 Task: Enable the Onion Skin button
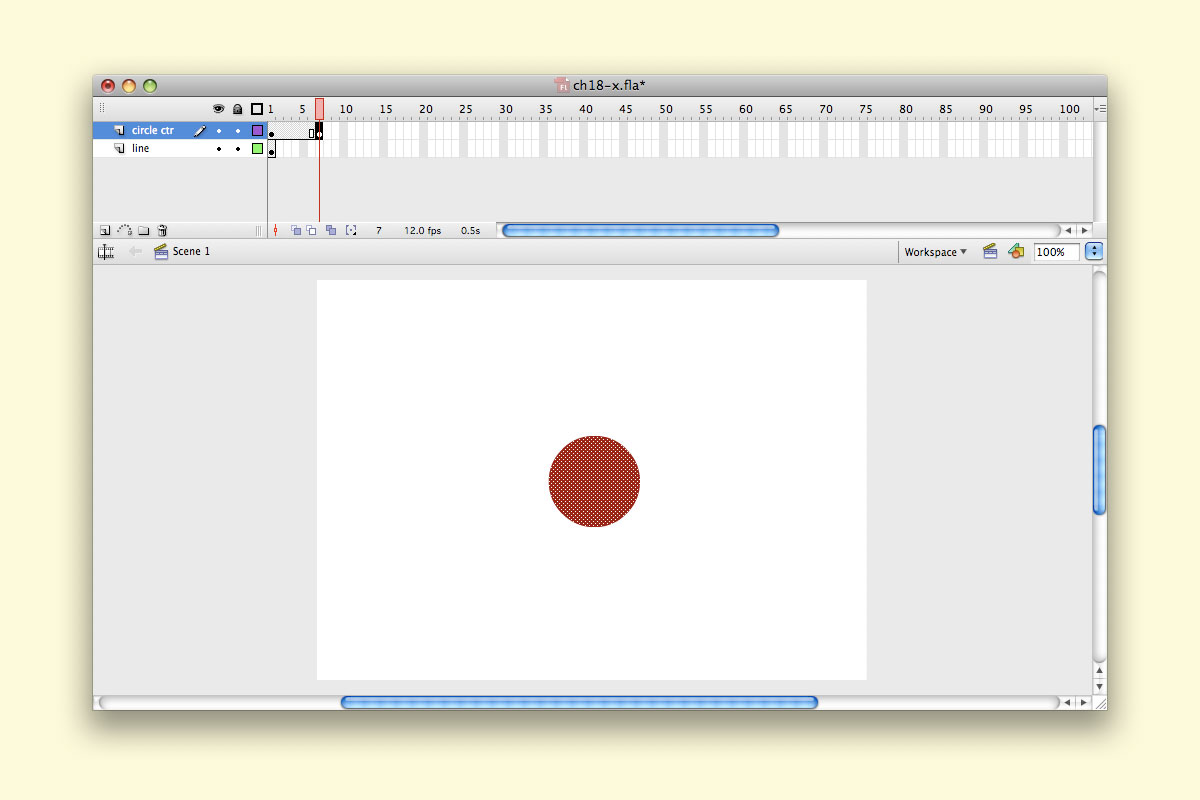(x=295, y=230)
